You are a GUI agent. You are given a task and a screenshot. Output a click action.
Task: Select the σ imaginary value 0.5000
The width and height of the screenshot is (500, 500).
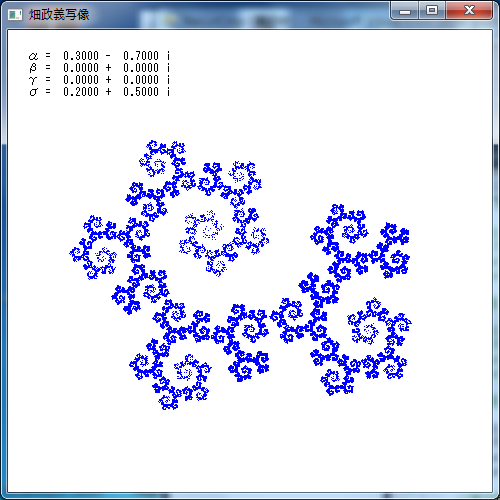click(141, 92)
